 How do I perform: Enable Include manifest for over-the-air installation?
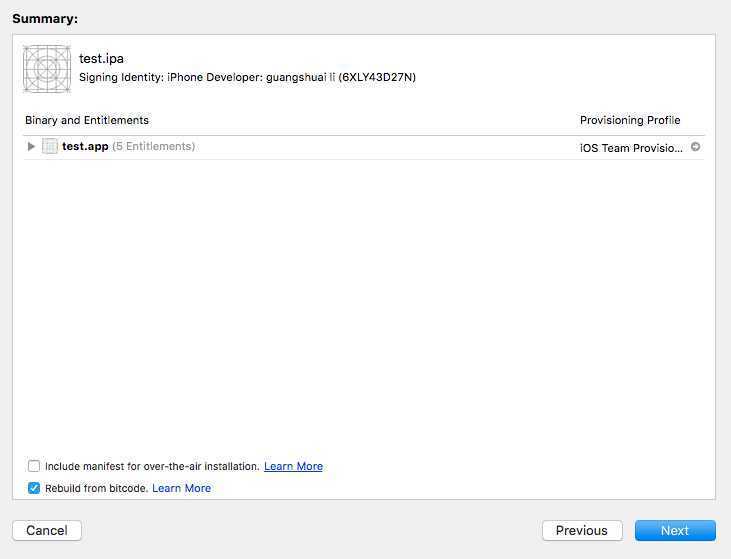click(34, 466)
